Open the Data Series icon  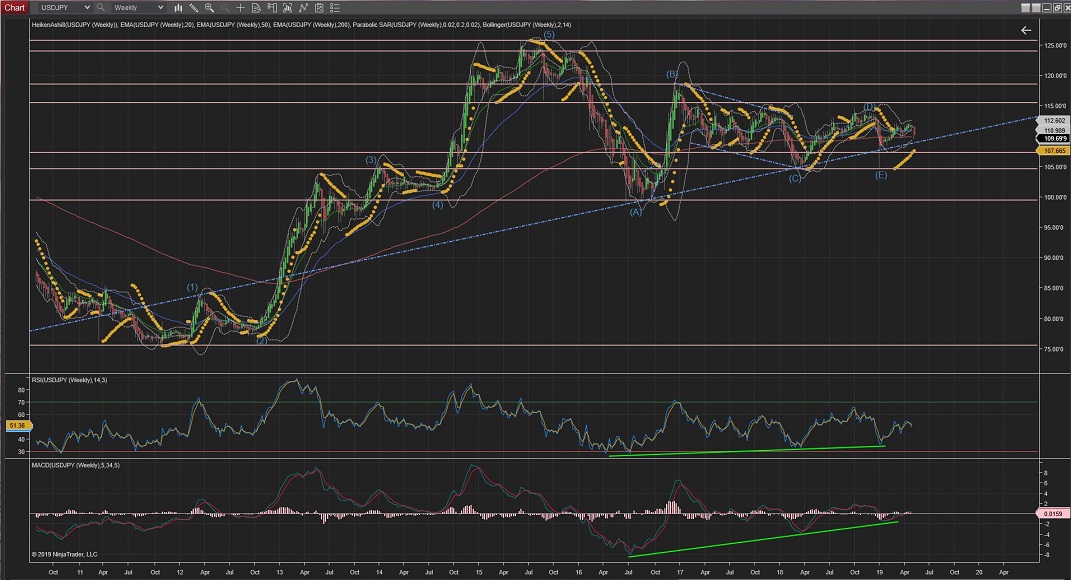(x=290, y=7)
